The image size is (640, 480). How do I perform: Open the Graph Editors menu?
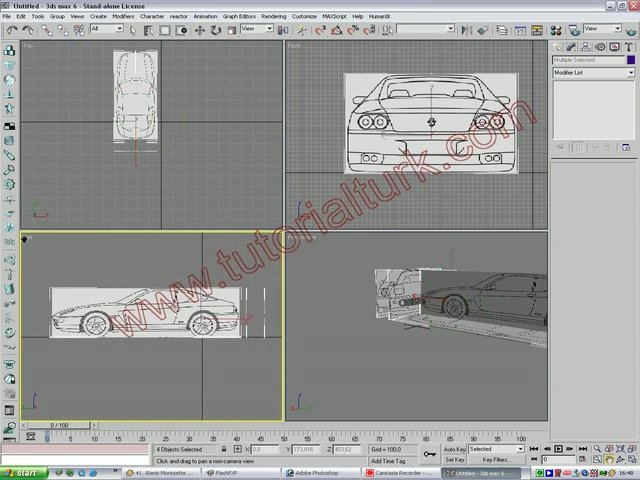(x=239, y=17)
